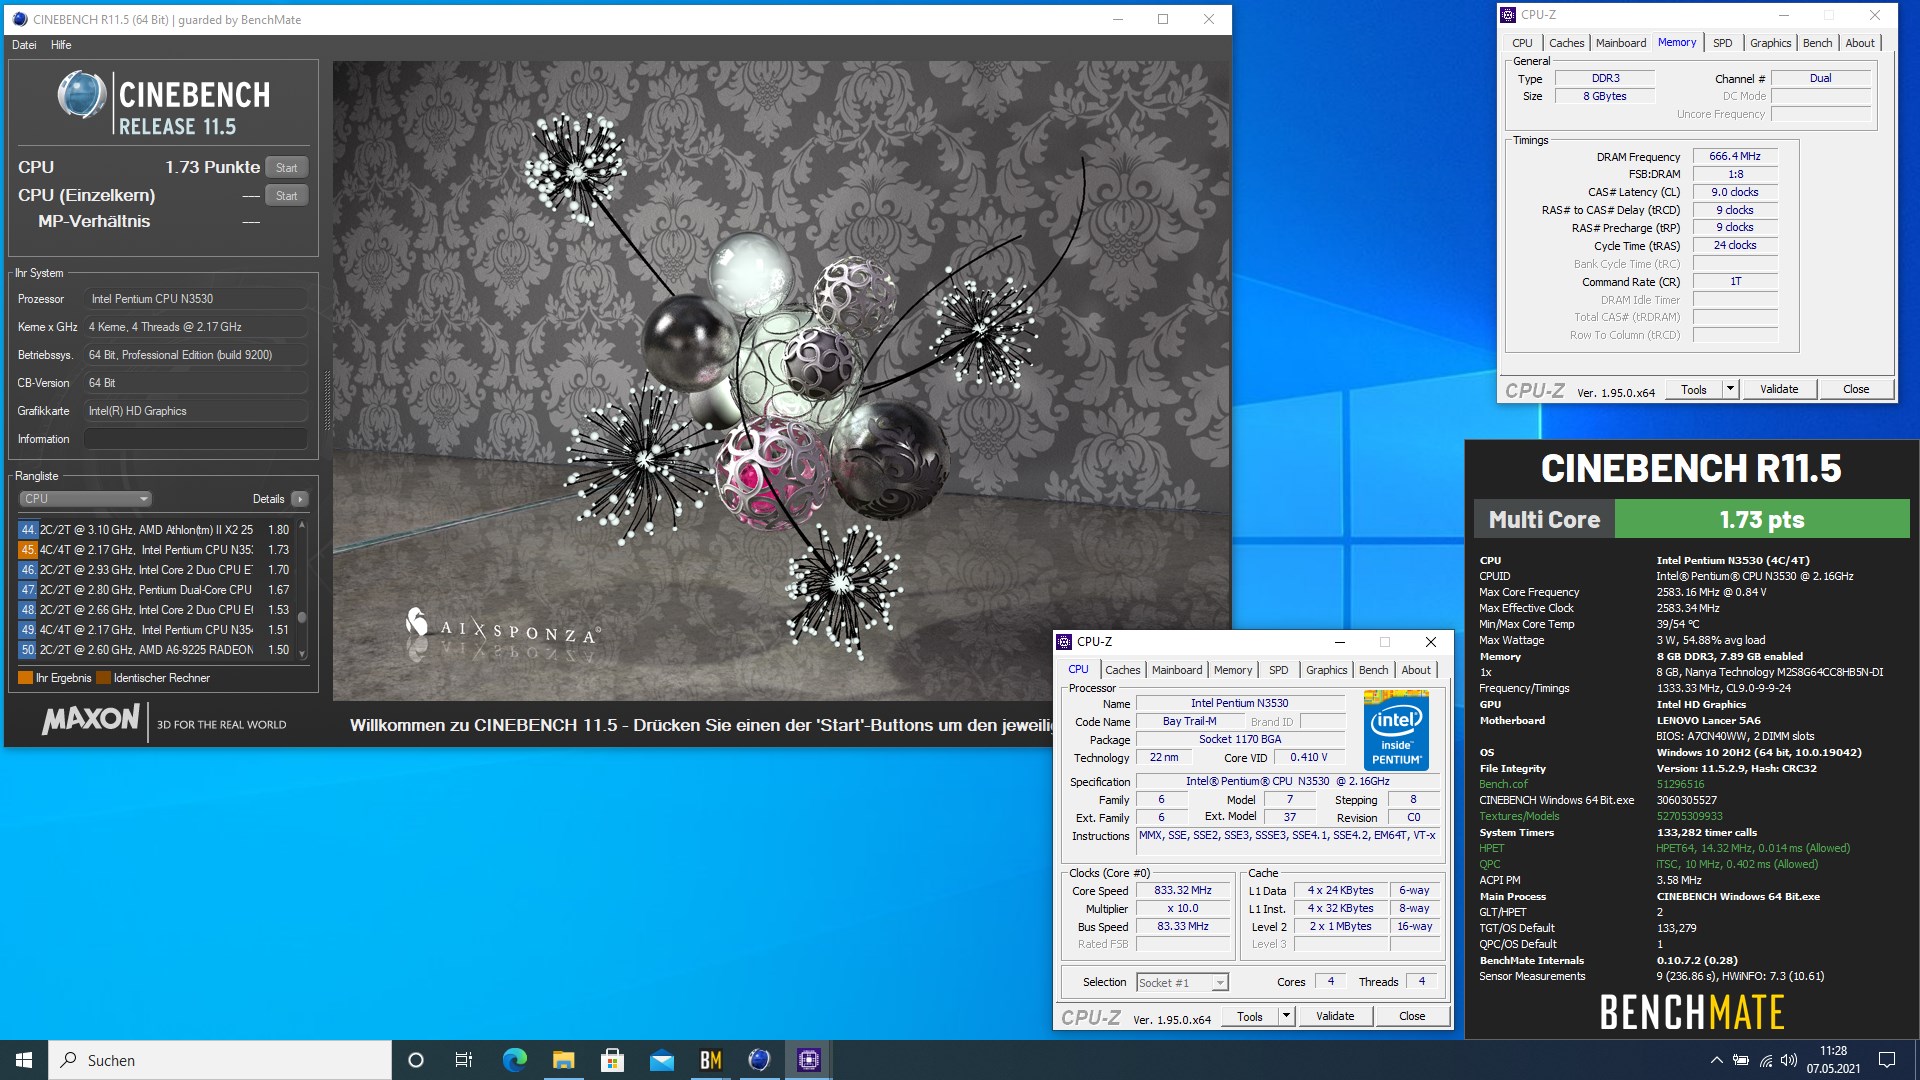
Task: Click Tools button in Memory CPU-Z window
Action: [1694, 390]
